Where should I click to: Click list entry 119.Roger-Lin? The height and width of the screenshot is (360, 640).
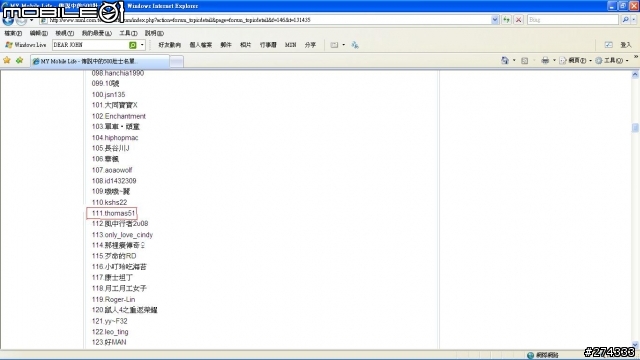click(113, 299)
